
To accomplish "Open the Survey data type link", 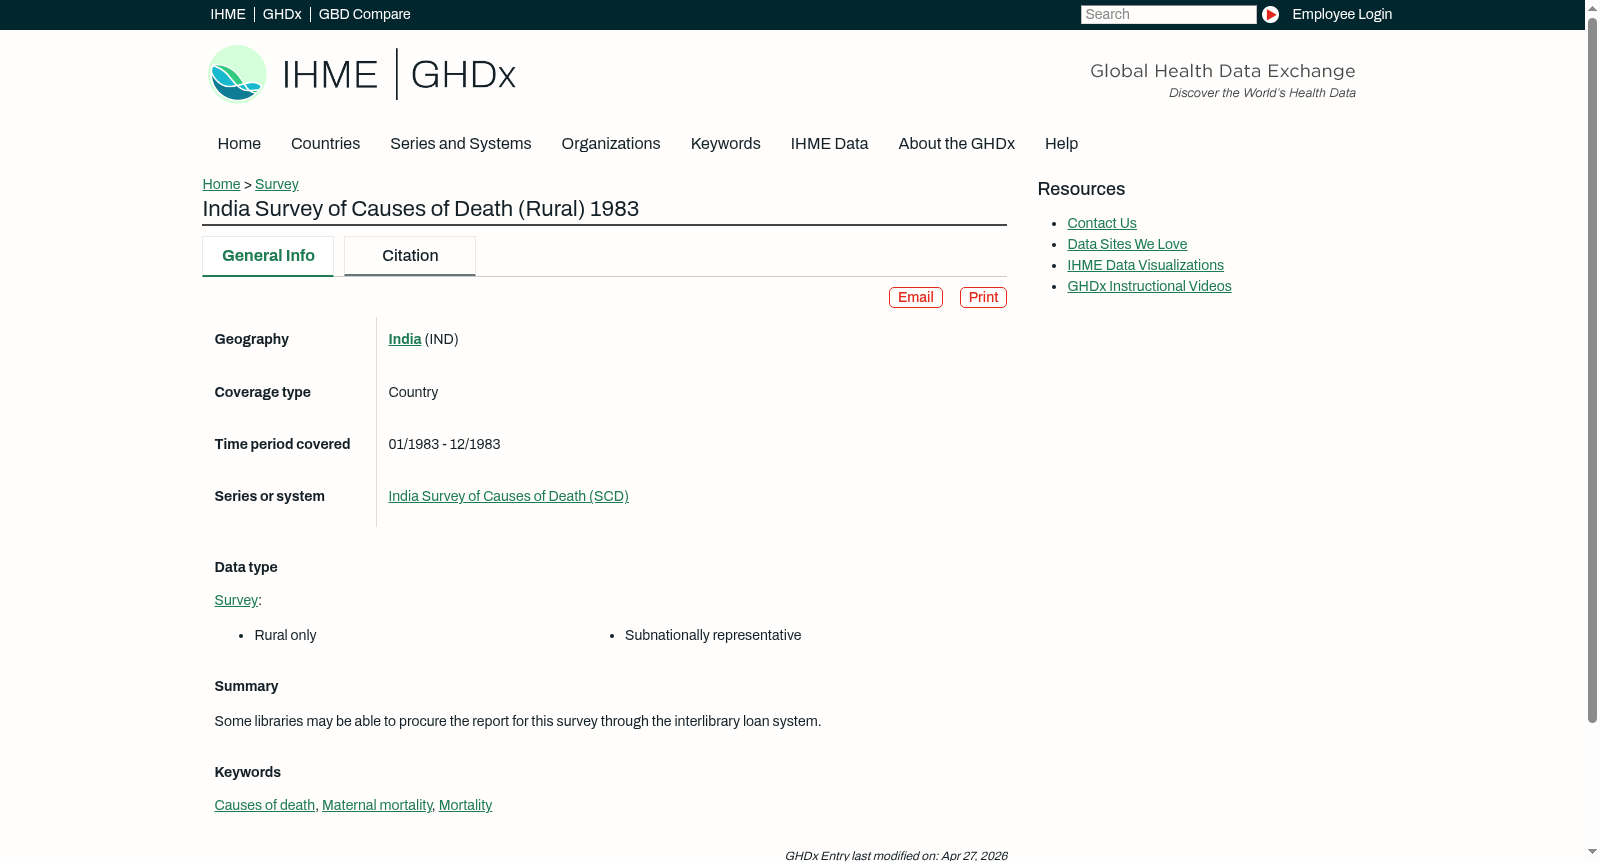I will (236, 600).
